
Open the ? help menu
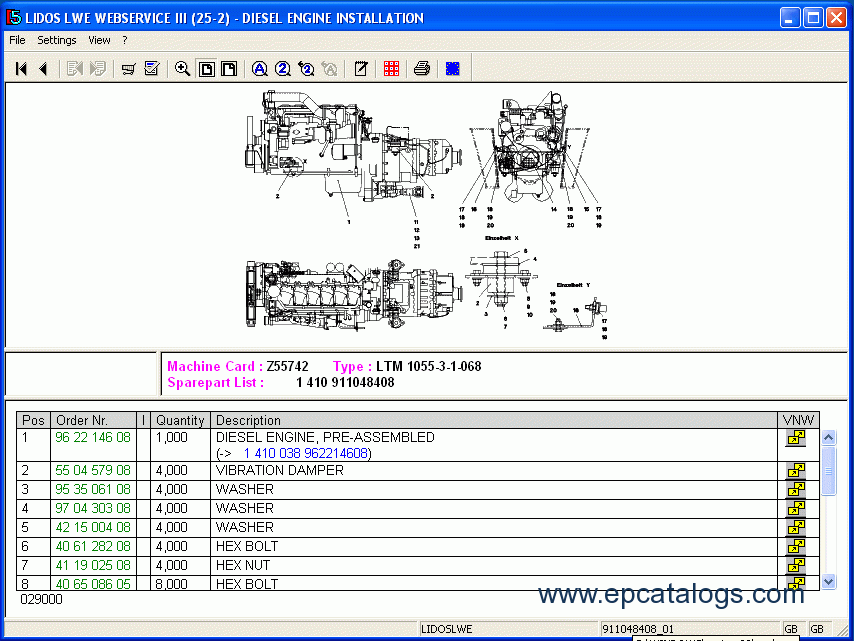point(125,40)
